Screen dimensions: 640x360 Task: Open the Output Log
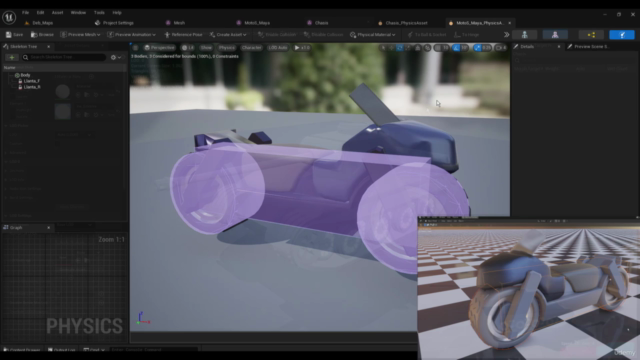coord(62,350)
